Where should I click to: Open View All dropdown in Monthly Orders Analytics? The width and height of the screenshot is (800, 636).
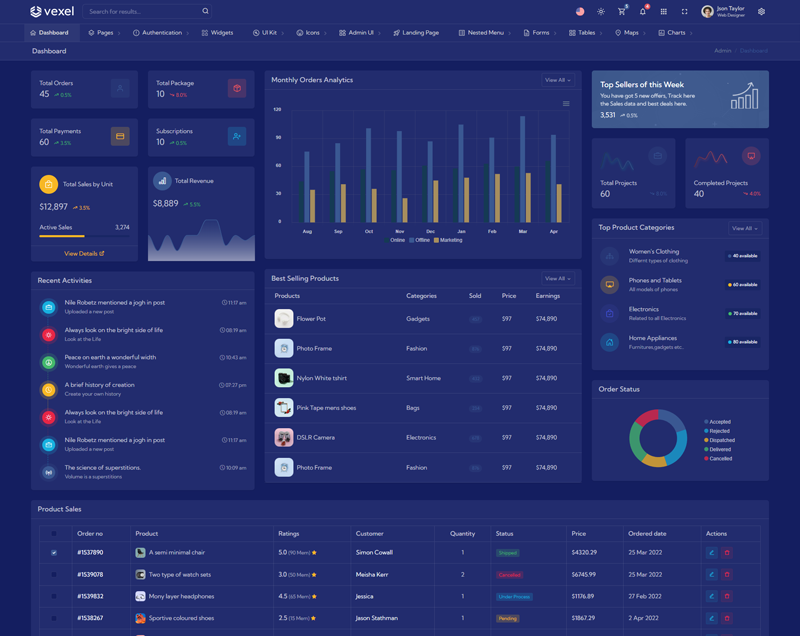[558, 80]
